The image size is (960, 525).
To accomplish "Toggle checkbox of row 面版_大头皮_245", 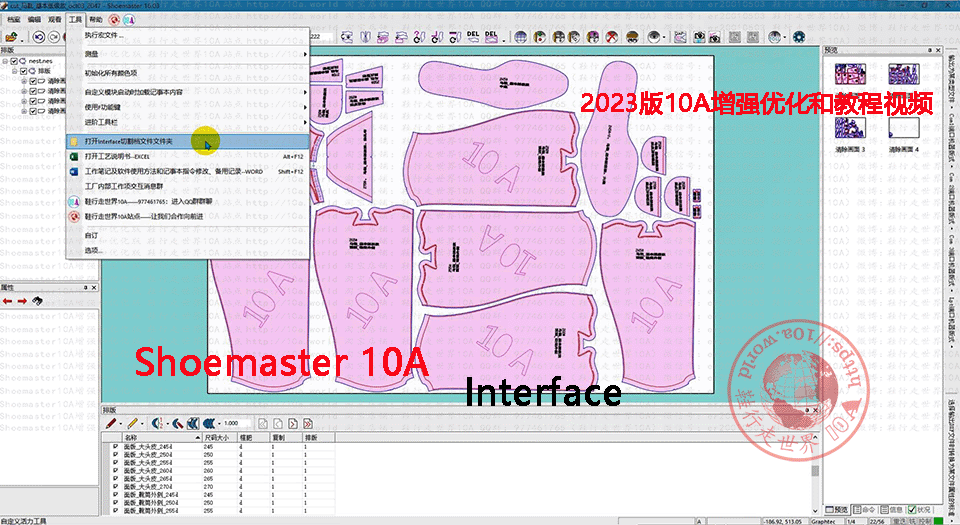I will [115, 447].
